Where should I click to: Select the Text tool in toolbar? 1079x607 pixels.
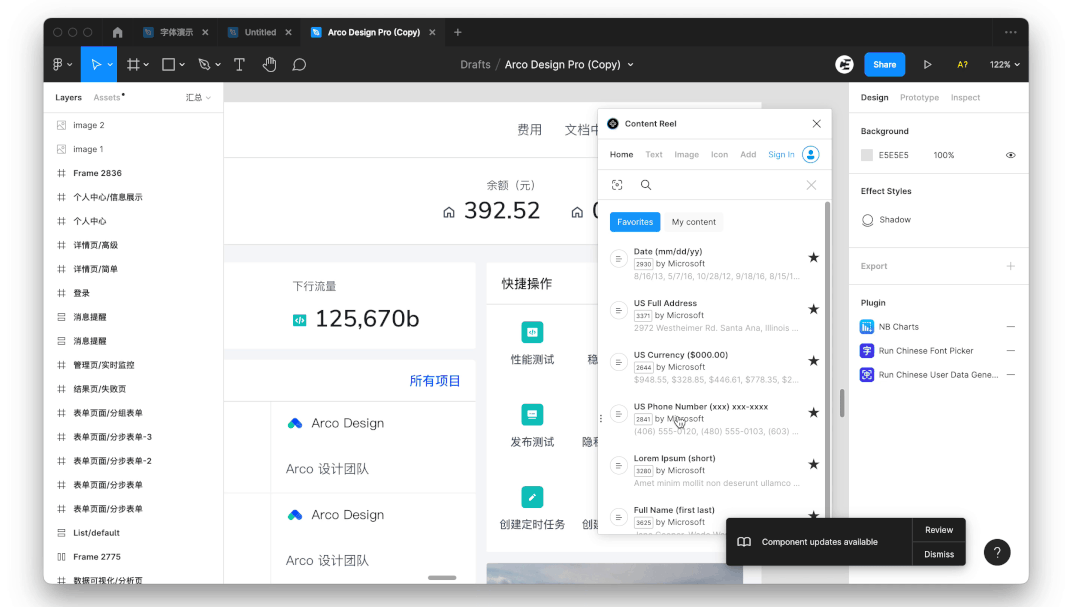point(239,64)
